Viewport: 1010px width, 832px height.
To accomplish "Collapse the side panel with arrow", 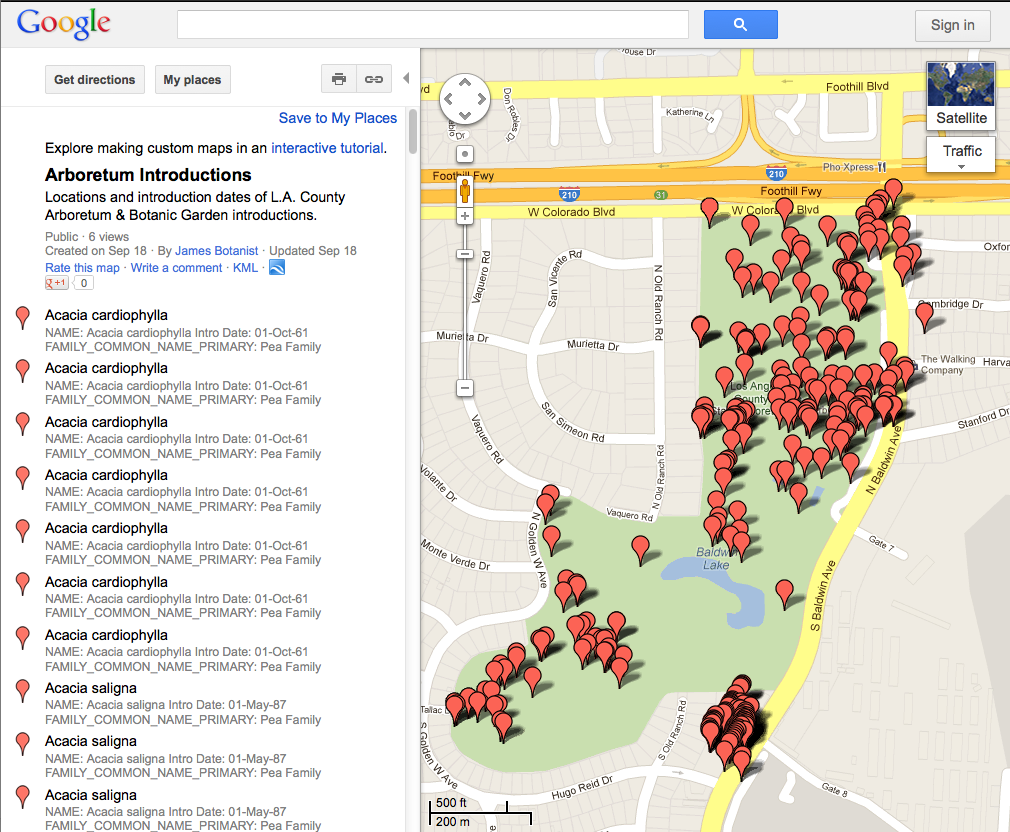I will pyautogui.click(x=406, y=79).
